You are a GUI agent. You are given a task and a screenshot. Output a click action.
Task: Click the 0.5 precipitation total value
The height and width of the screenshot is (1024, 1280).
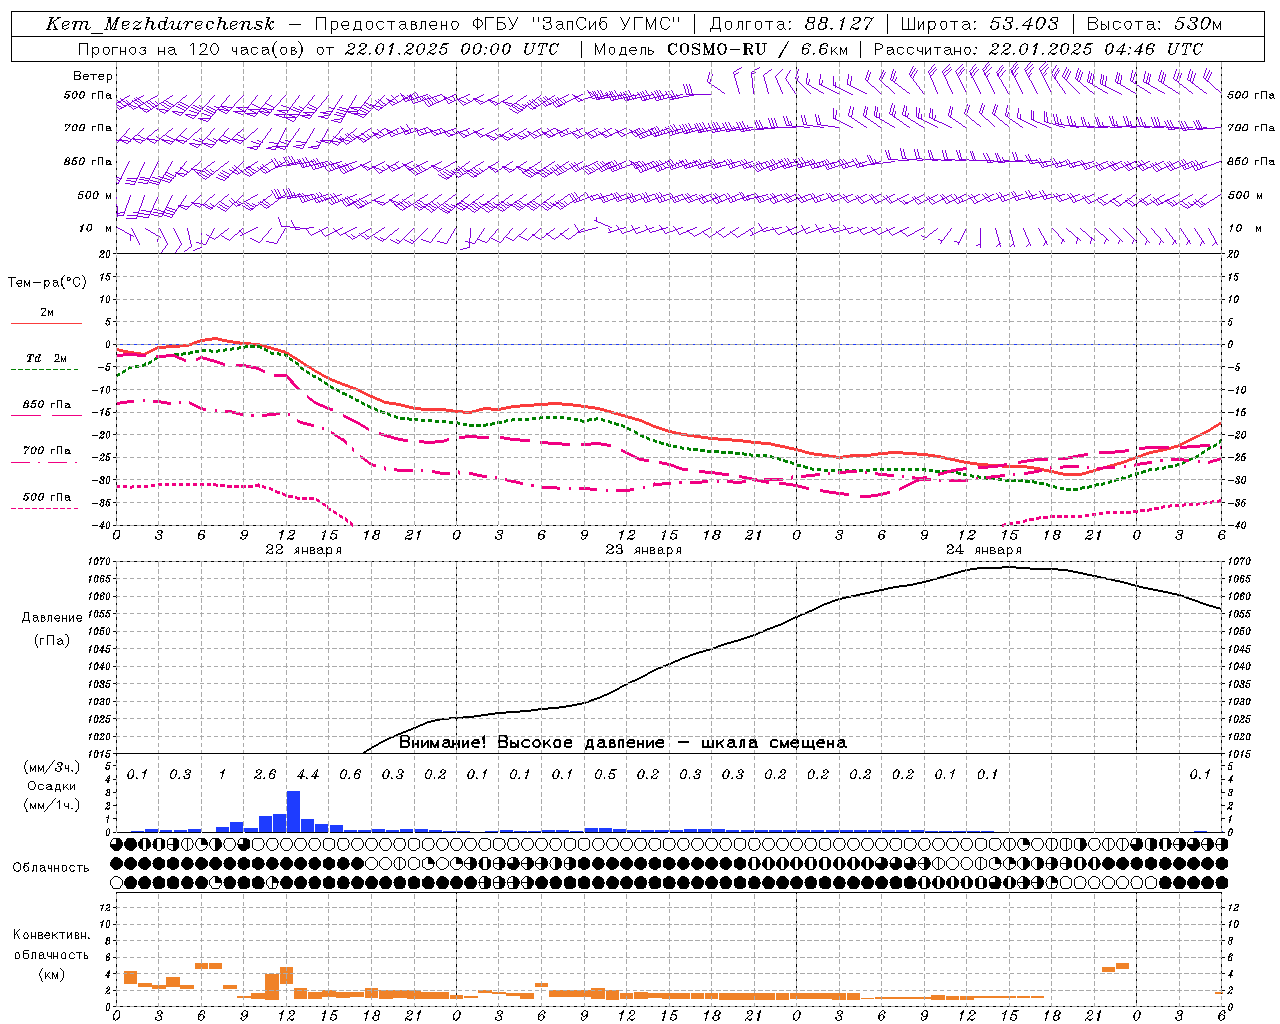click(x=605, y=775)
